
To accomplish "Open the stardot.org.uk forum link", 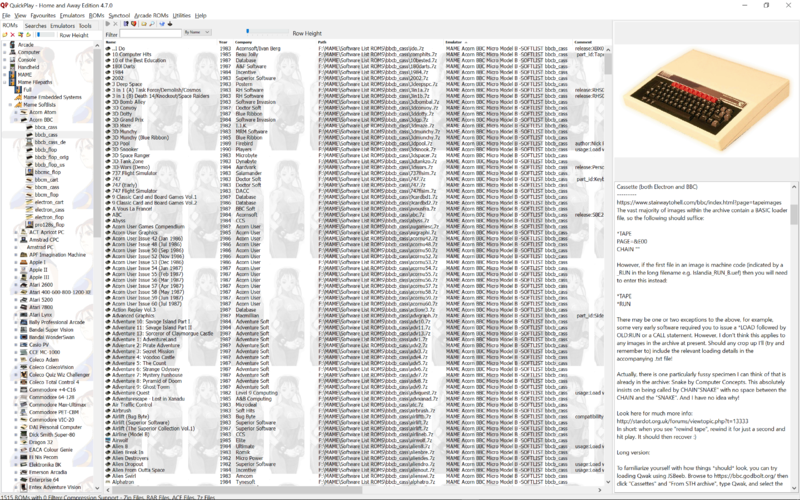I will [682, 421].
